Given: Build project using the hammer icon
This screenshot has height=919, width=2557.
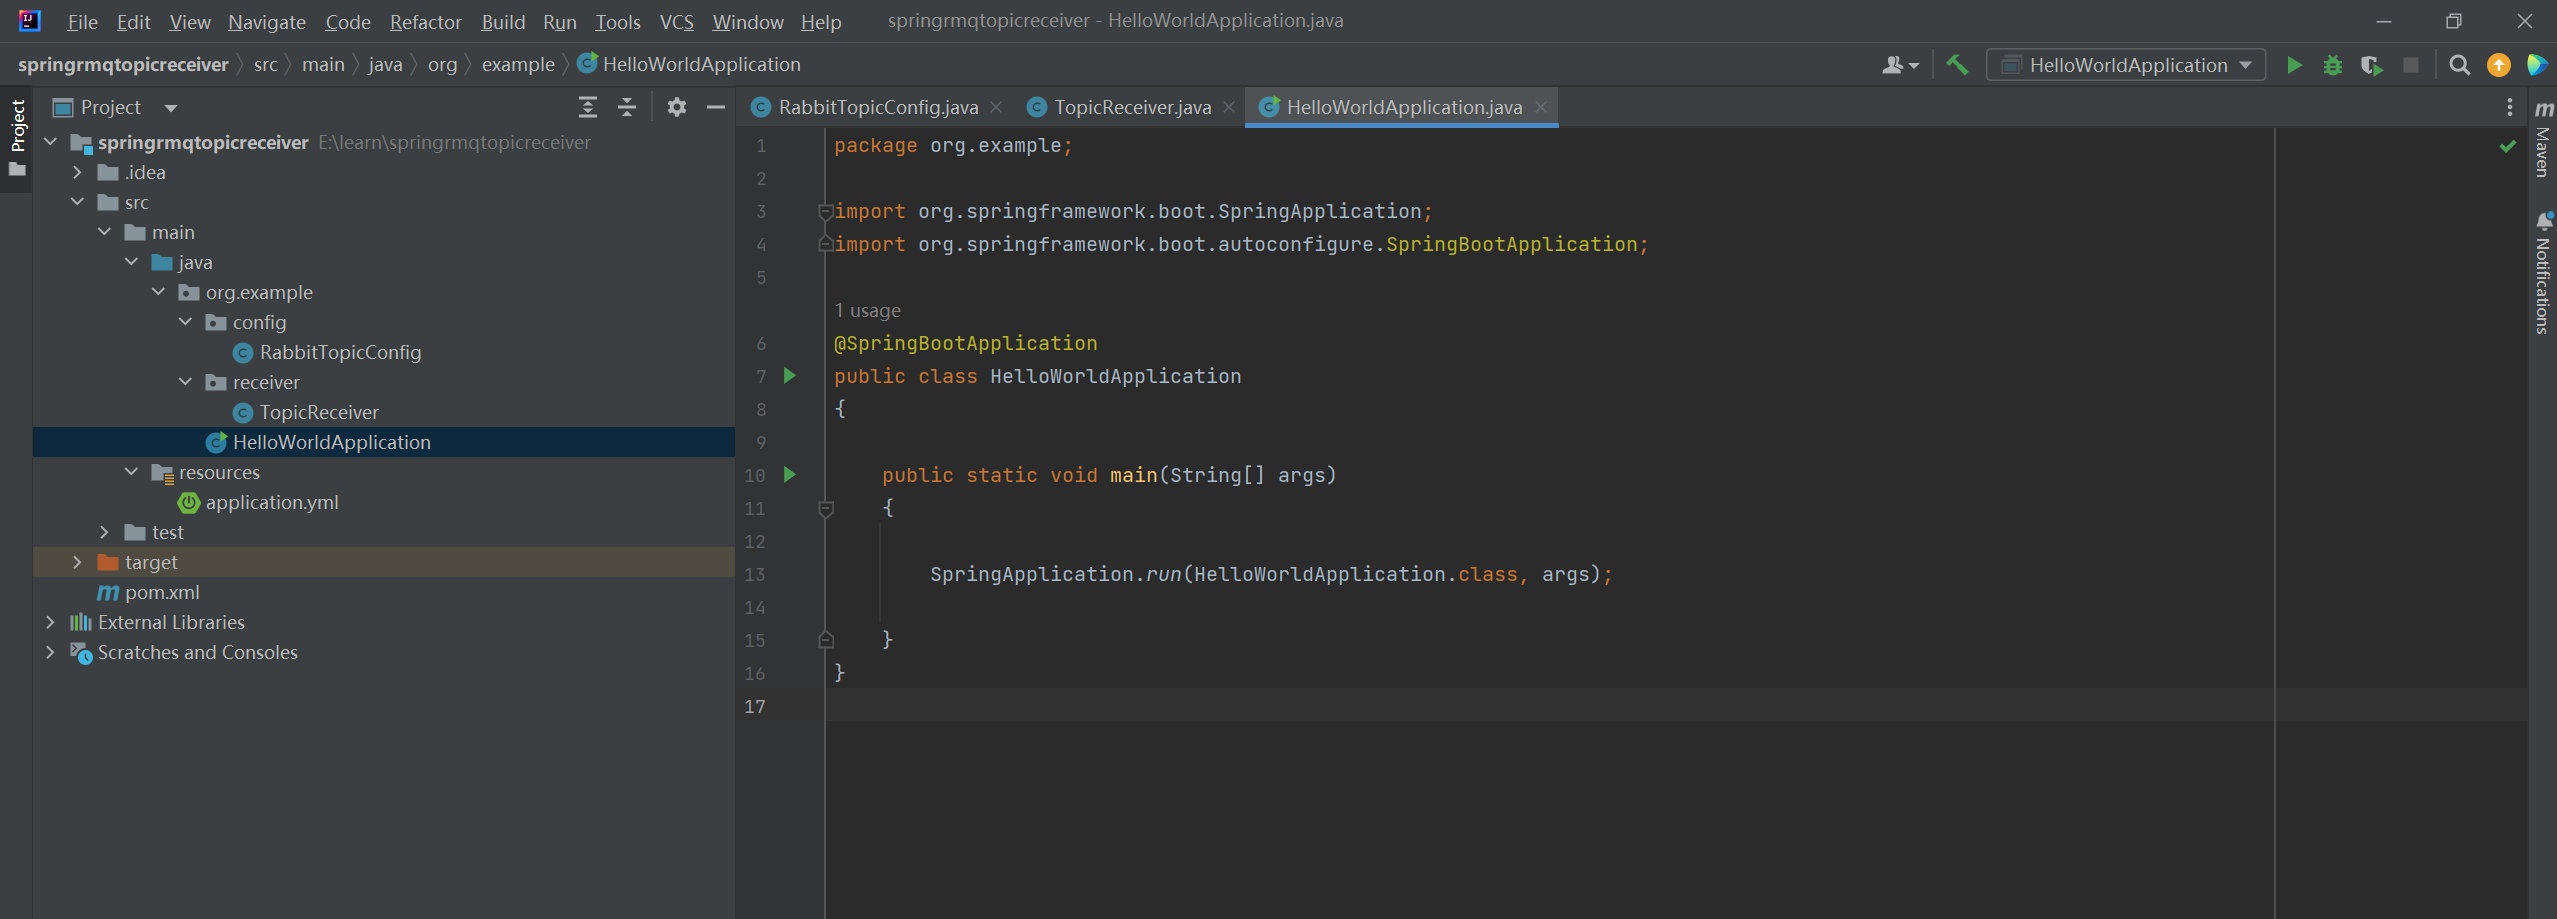Looking at the screenshot, I should pyautogui.click(x=1957, y=65).
